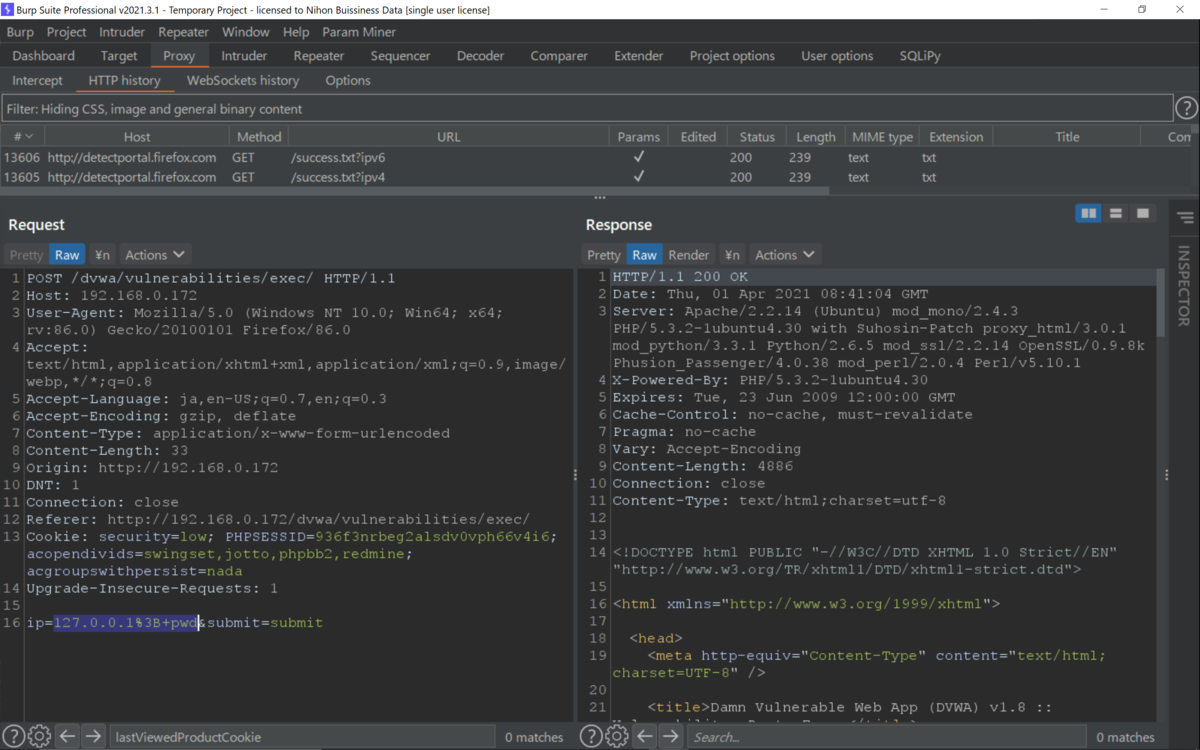Go to previous response search match

(x=645, y=737)
